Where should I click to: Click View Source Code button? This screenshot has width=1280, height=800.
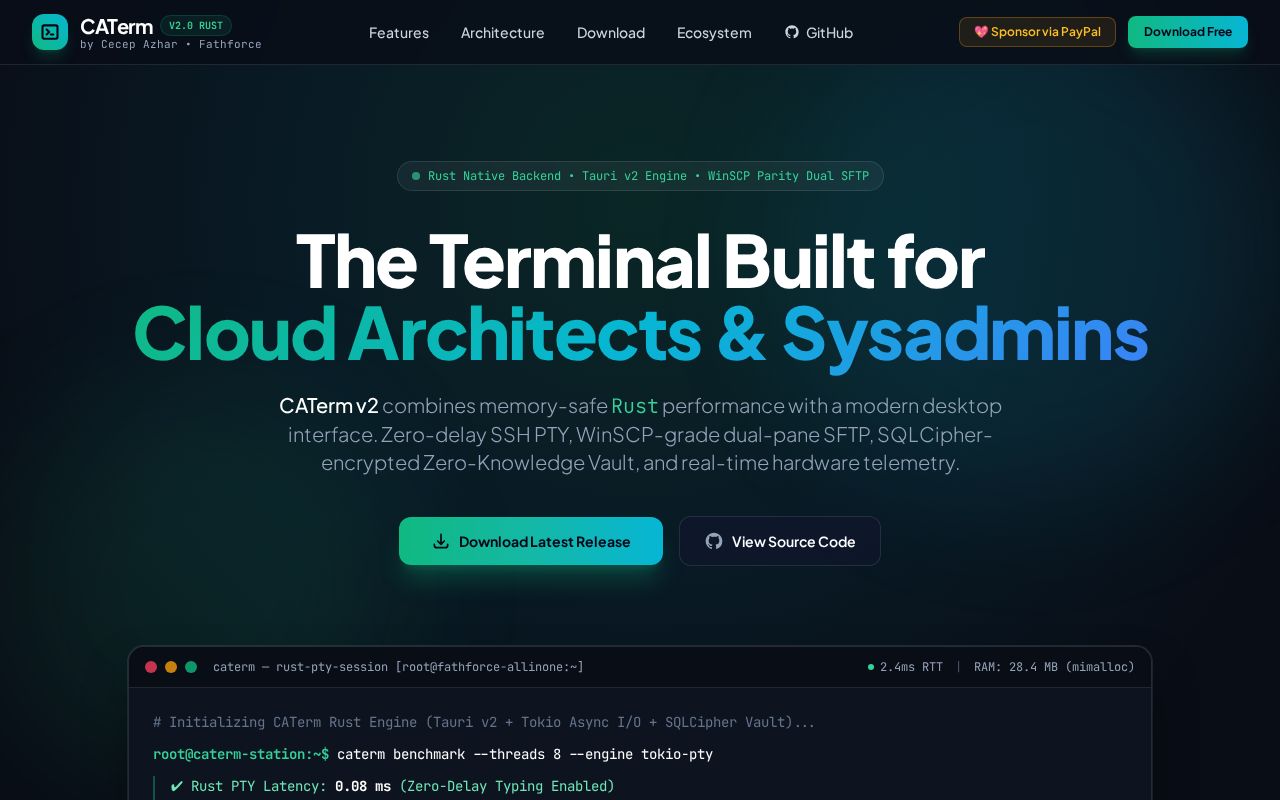click(780, 541)
